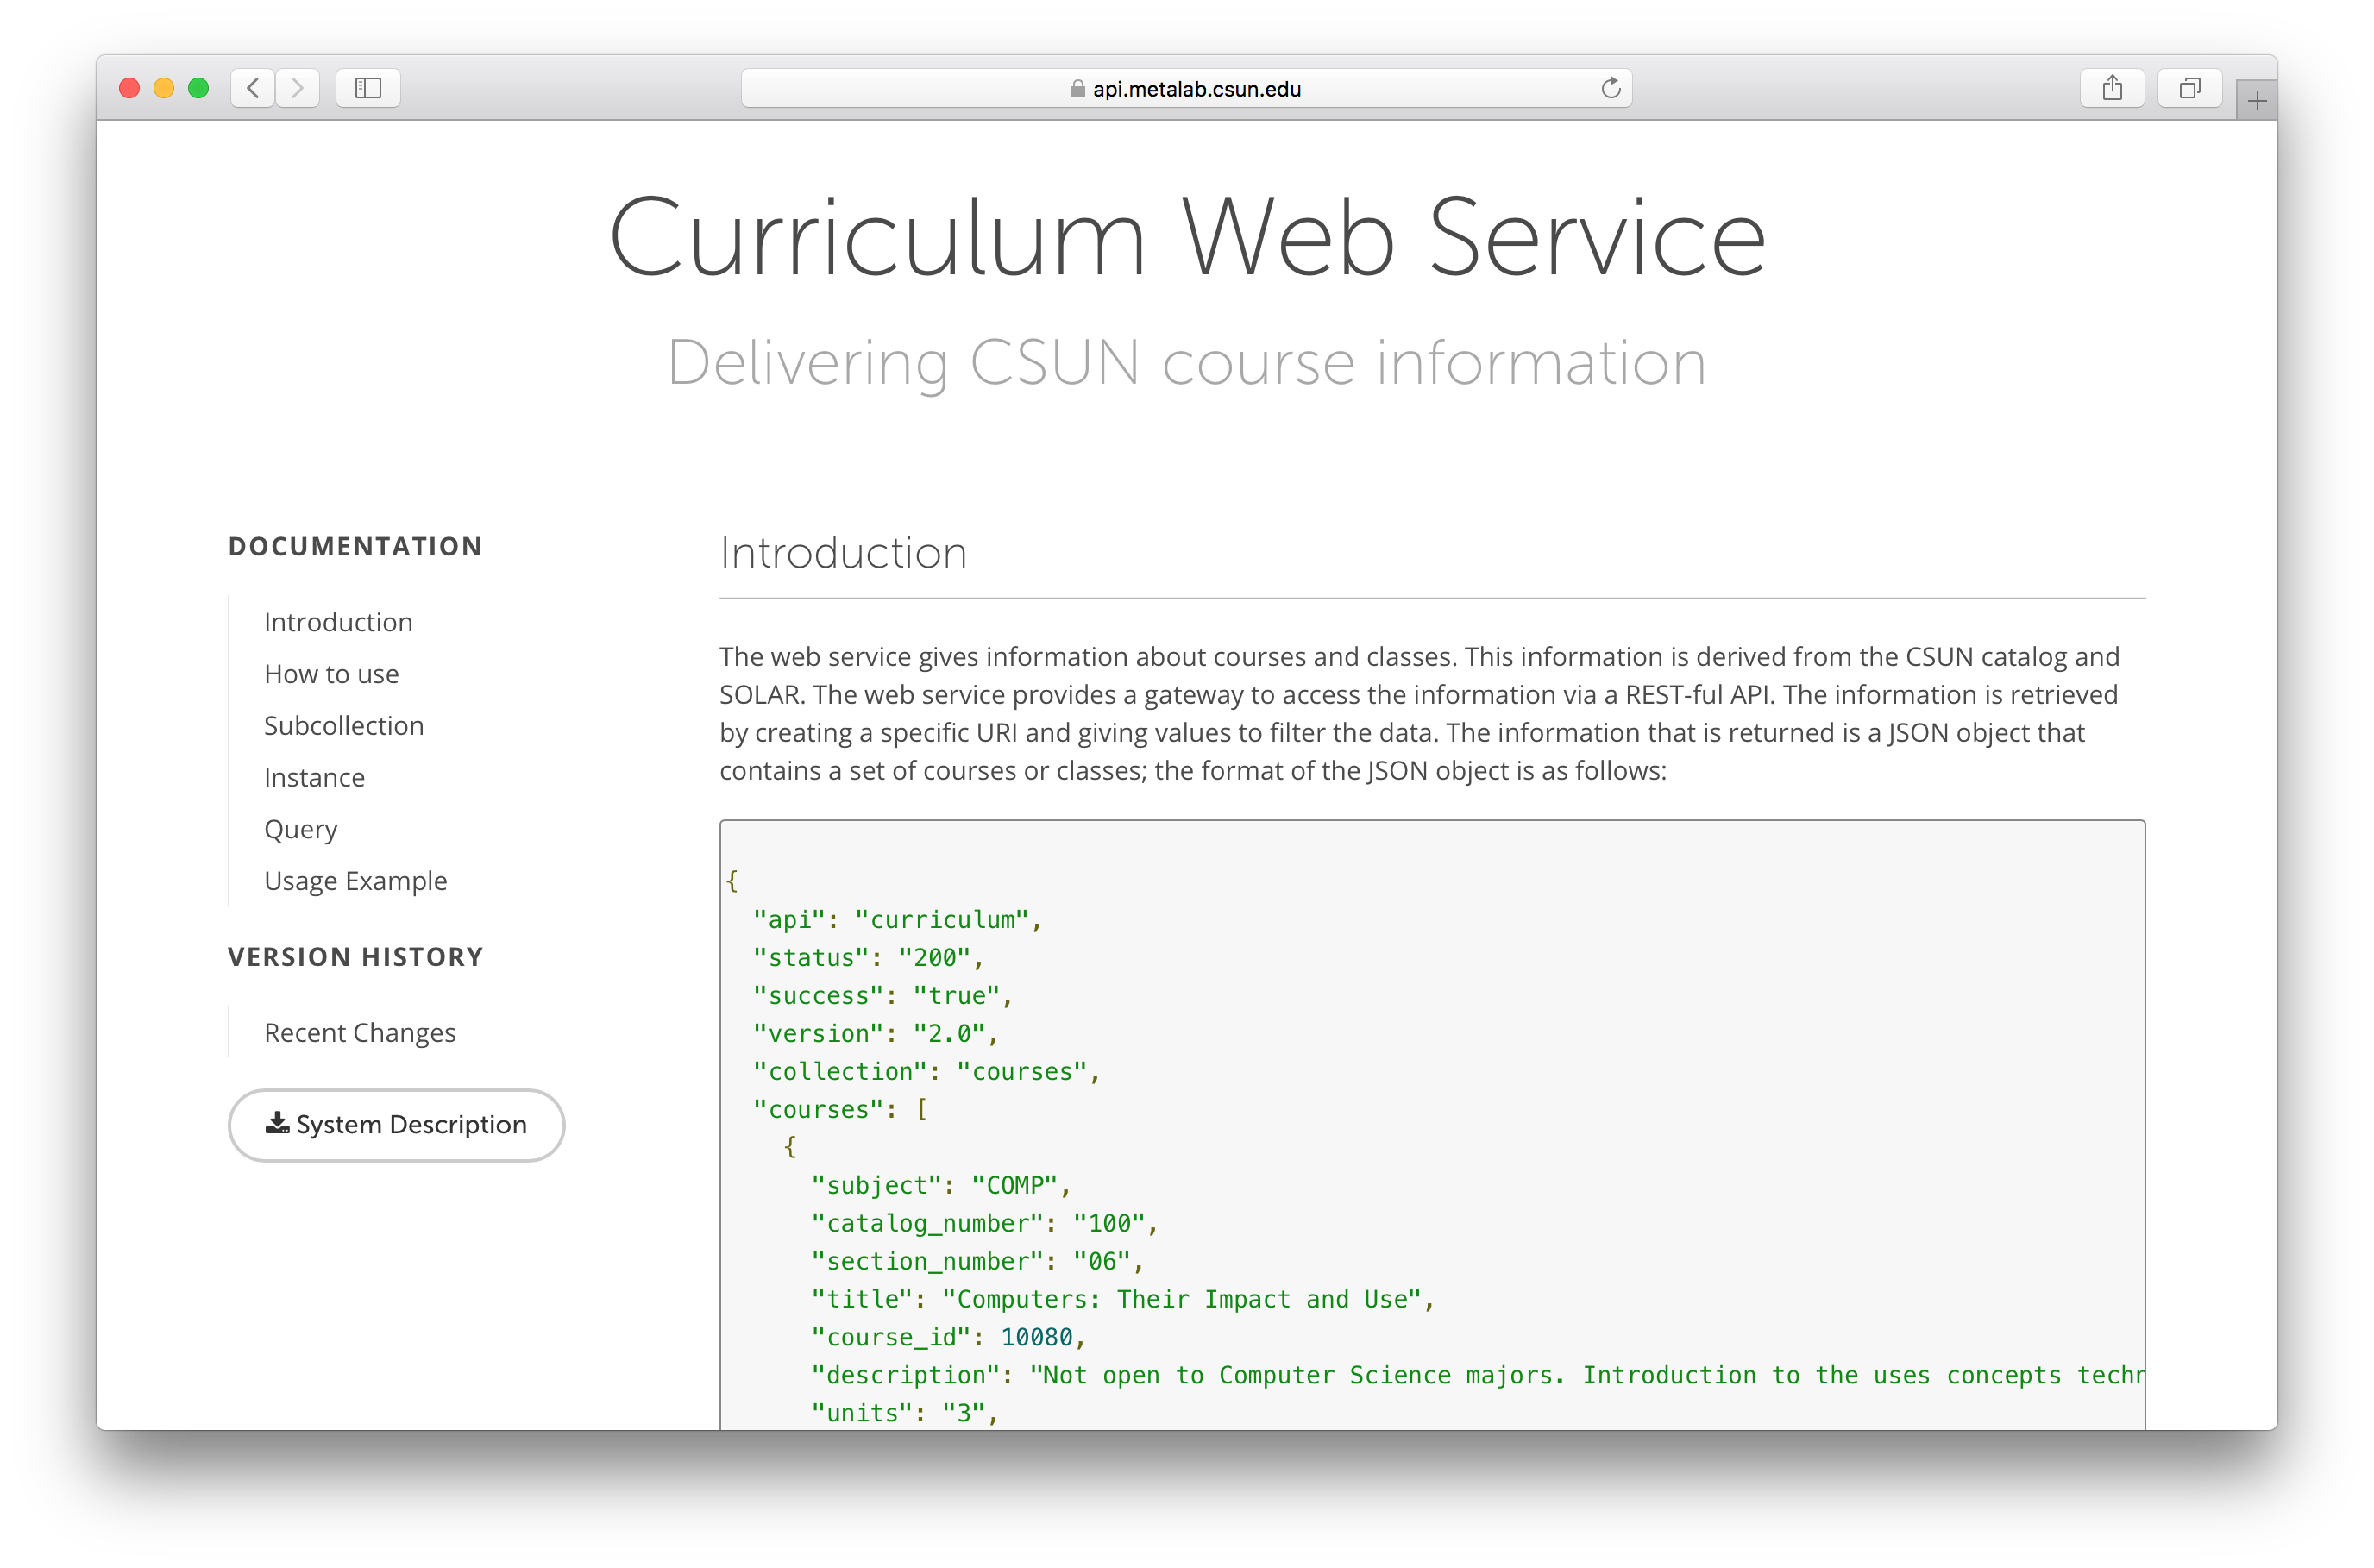Click the "api": "curriculum" line in code
2374x1568 pixels.
pos(897,920)
